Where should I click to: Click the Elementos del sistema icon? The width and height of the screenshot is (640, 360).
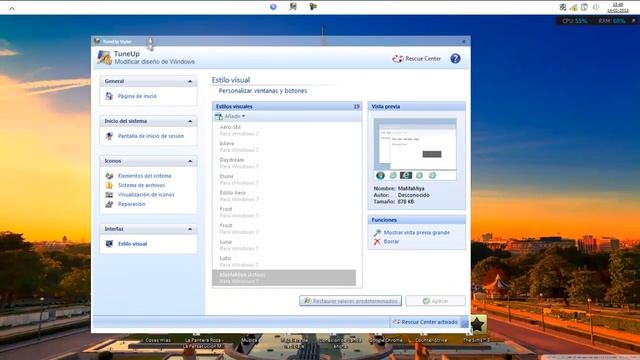pos(109,176)
